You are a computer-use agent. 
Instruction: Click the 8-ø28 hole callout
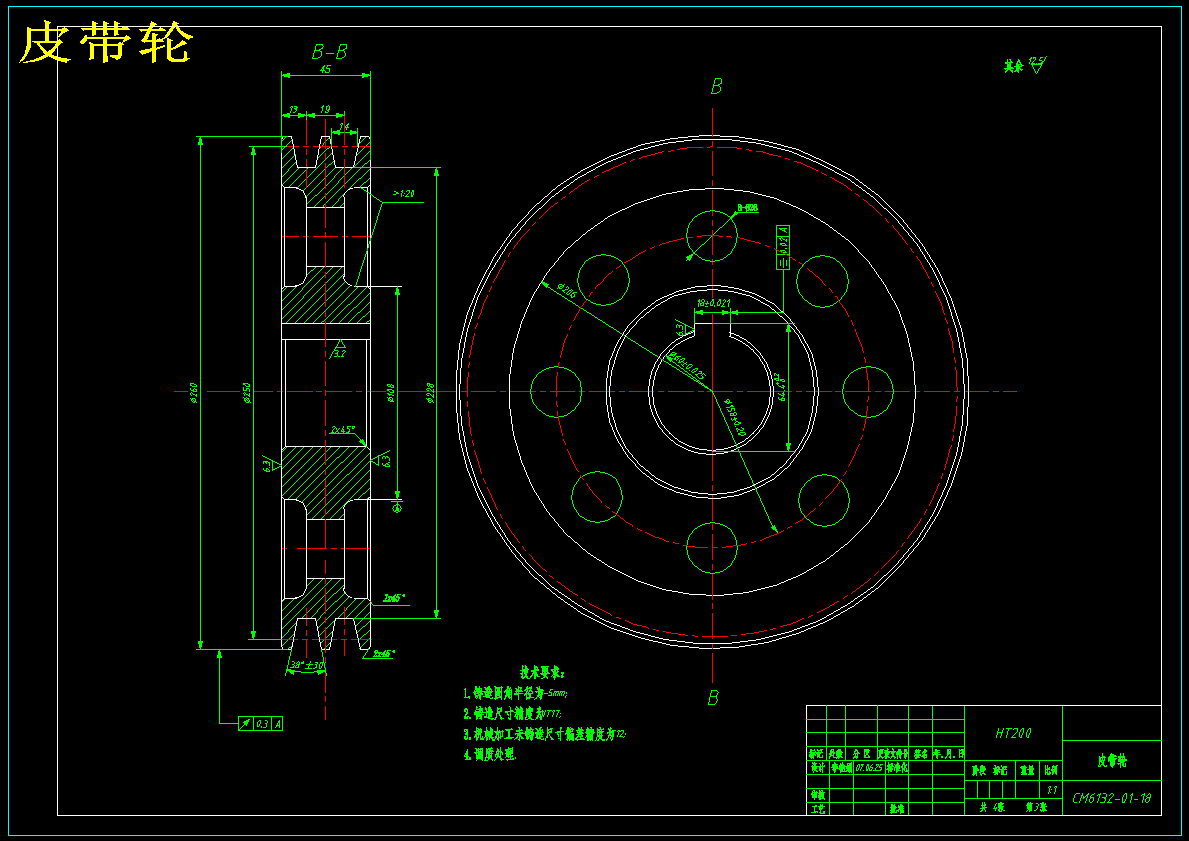click(748, 207)
